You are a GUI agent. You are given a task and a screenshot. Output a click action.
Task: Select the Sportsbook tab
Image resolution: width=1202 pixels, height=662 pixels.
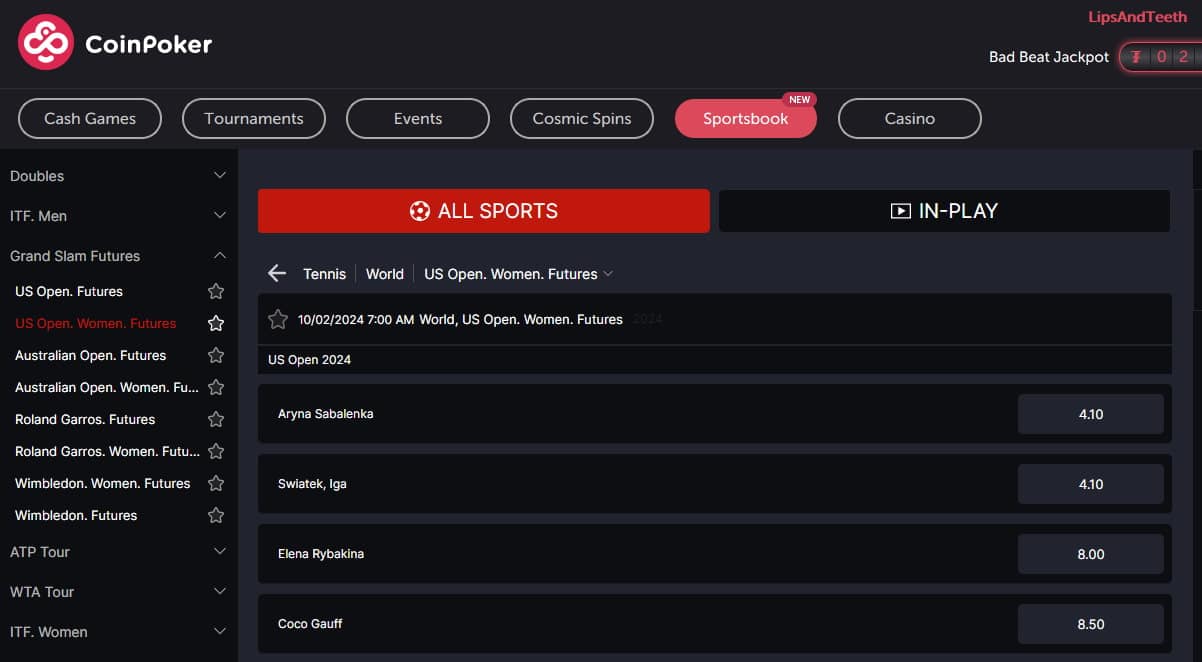click(x=746, y=118)
